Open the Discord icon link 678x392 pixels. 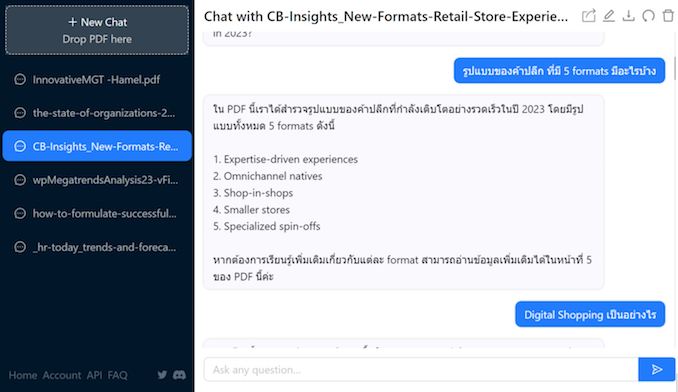pyautogui.click(x=179, y=375)
